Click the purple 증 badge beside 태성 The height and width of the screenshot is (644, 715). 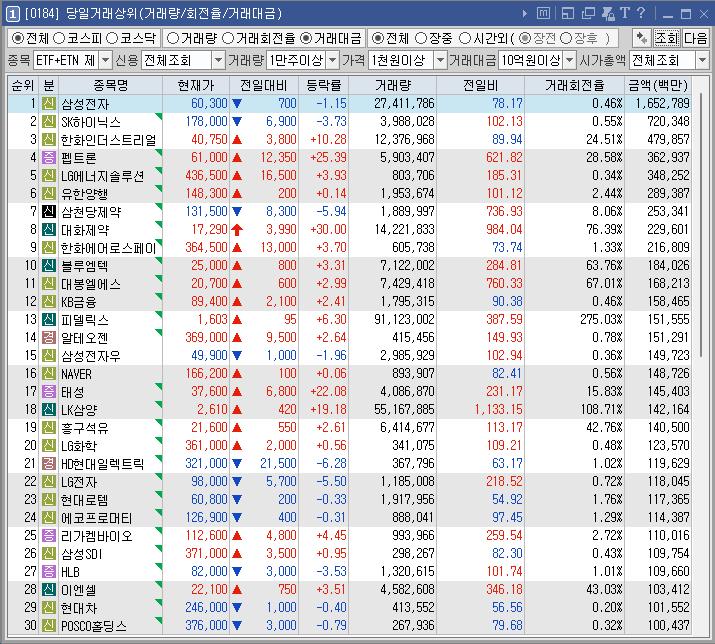click(x=49, y=391)
